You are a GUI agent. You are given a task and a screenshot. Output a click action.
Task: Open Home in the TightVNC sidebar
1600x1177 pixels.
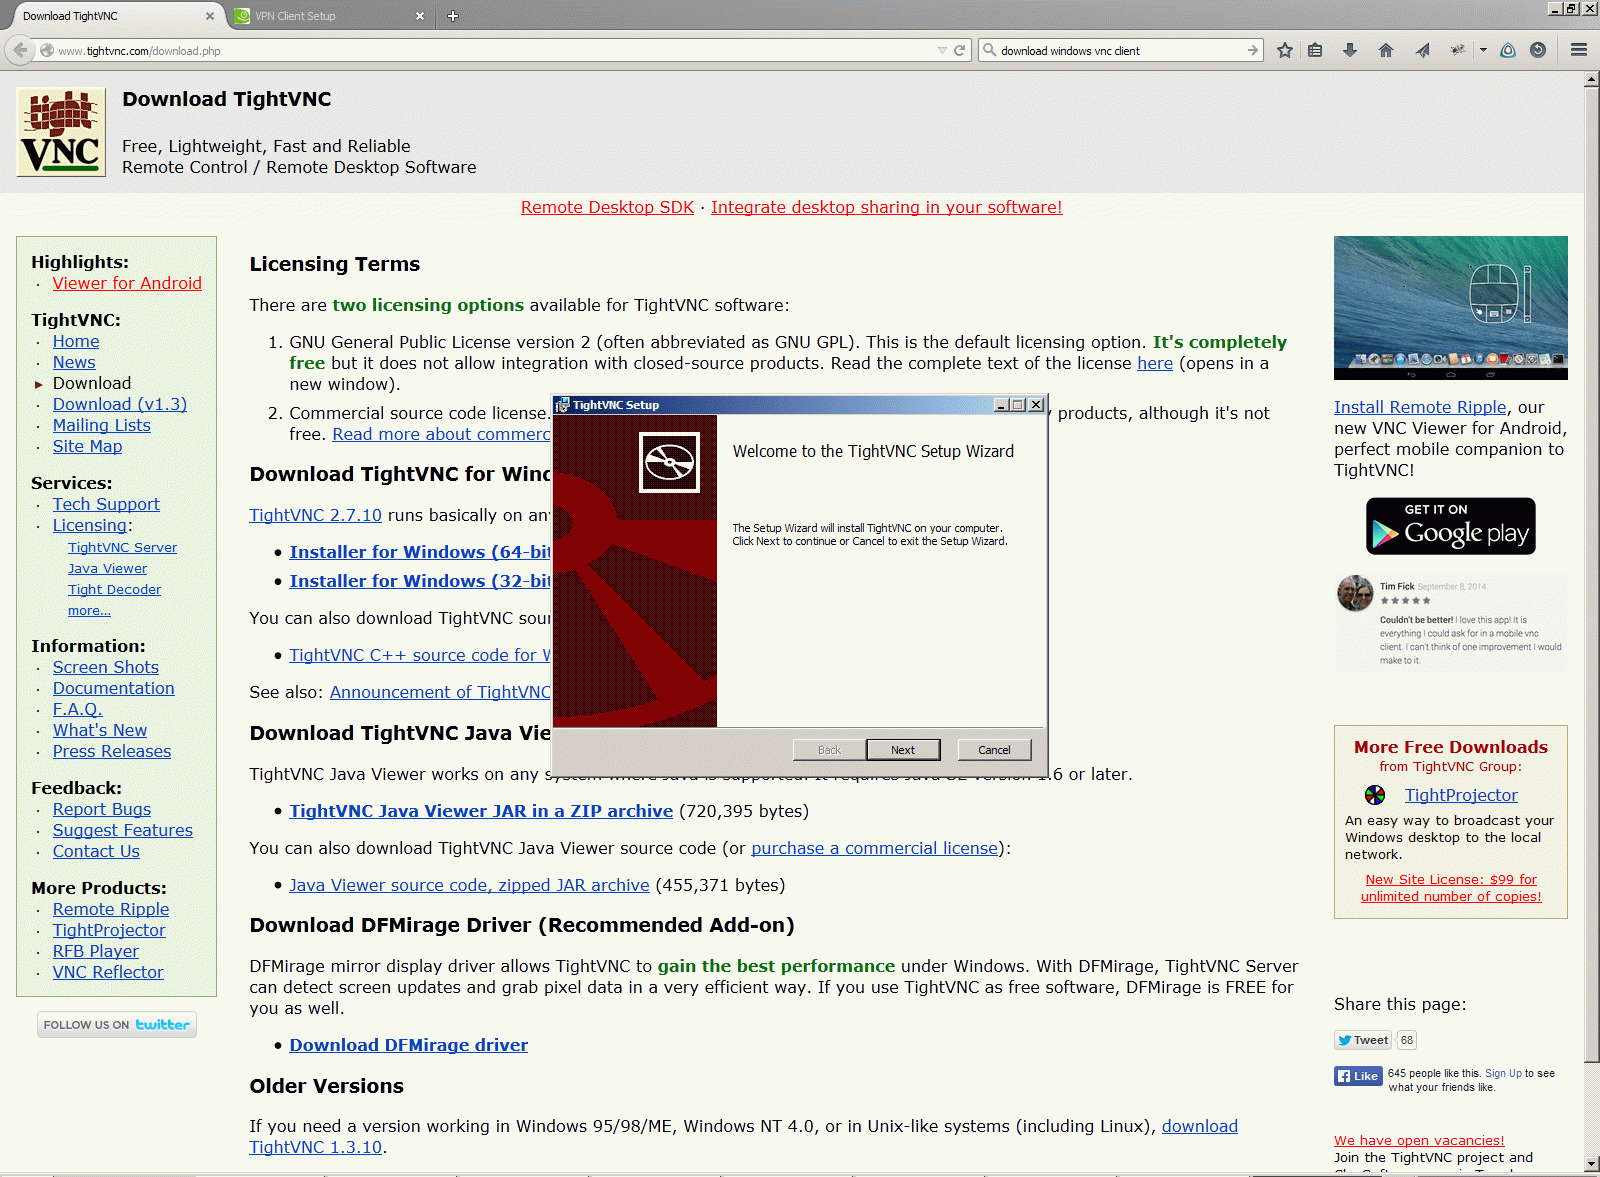(x=76, y=342)
